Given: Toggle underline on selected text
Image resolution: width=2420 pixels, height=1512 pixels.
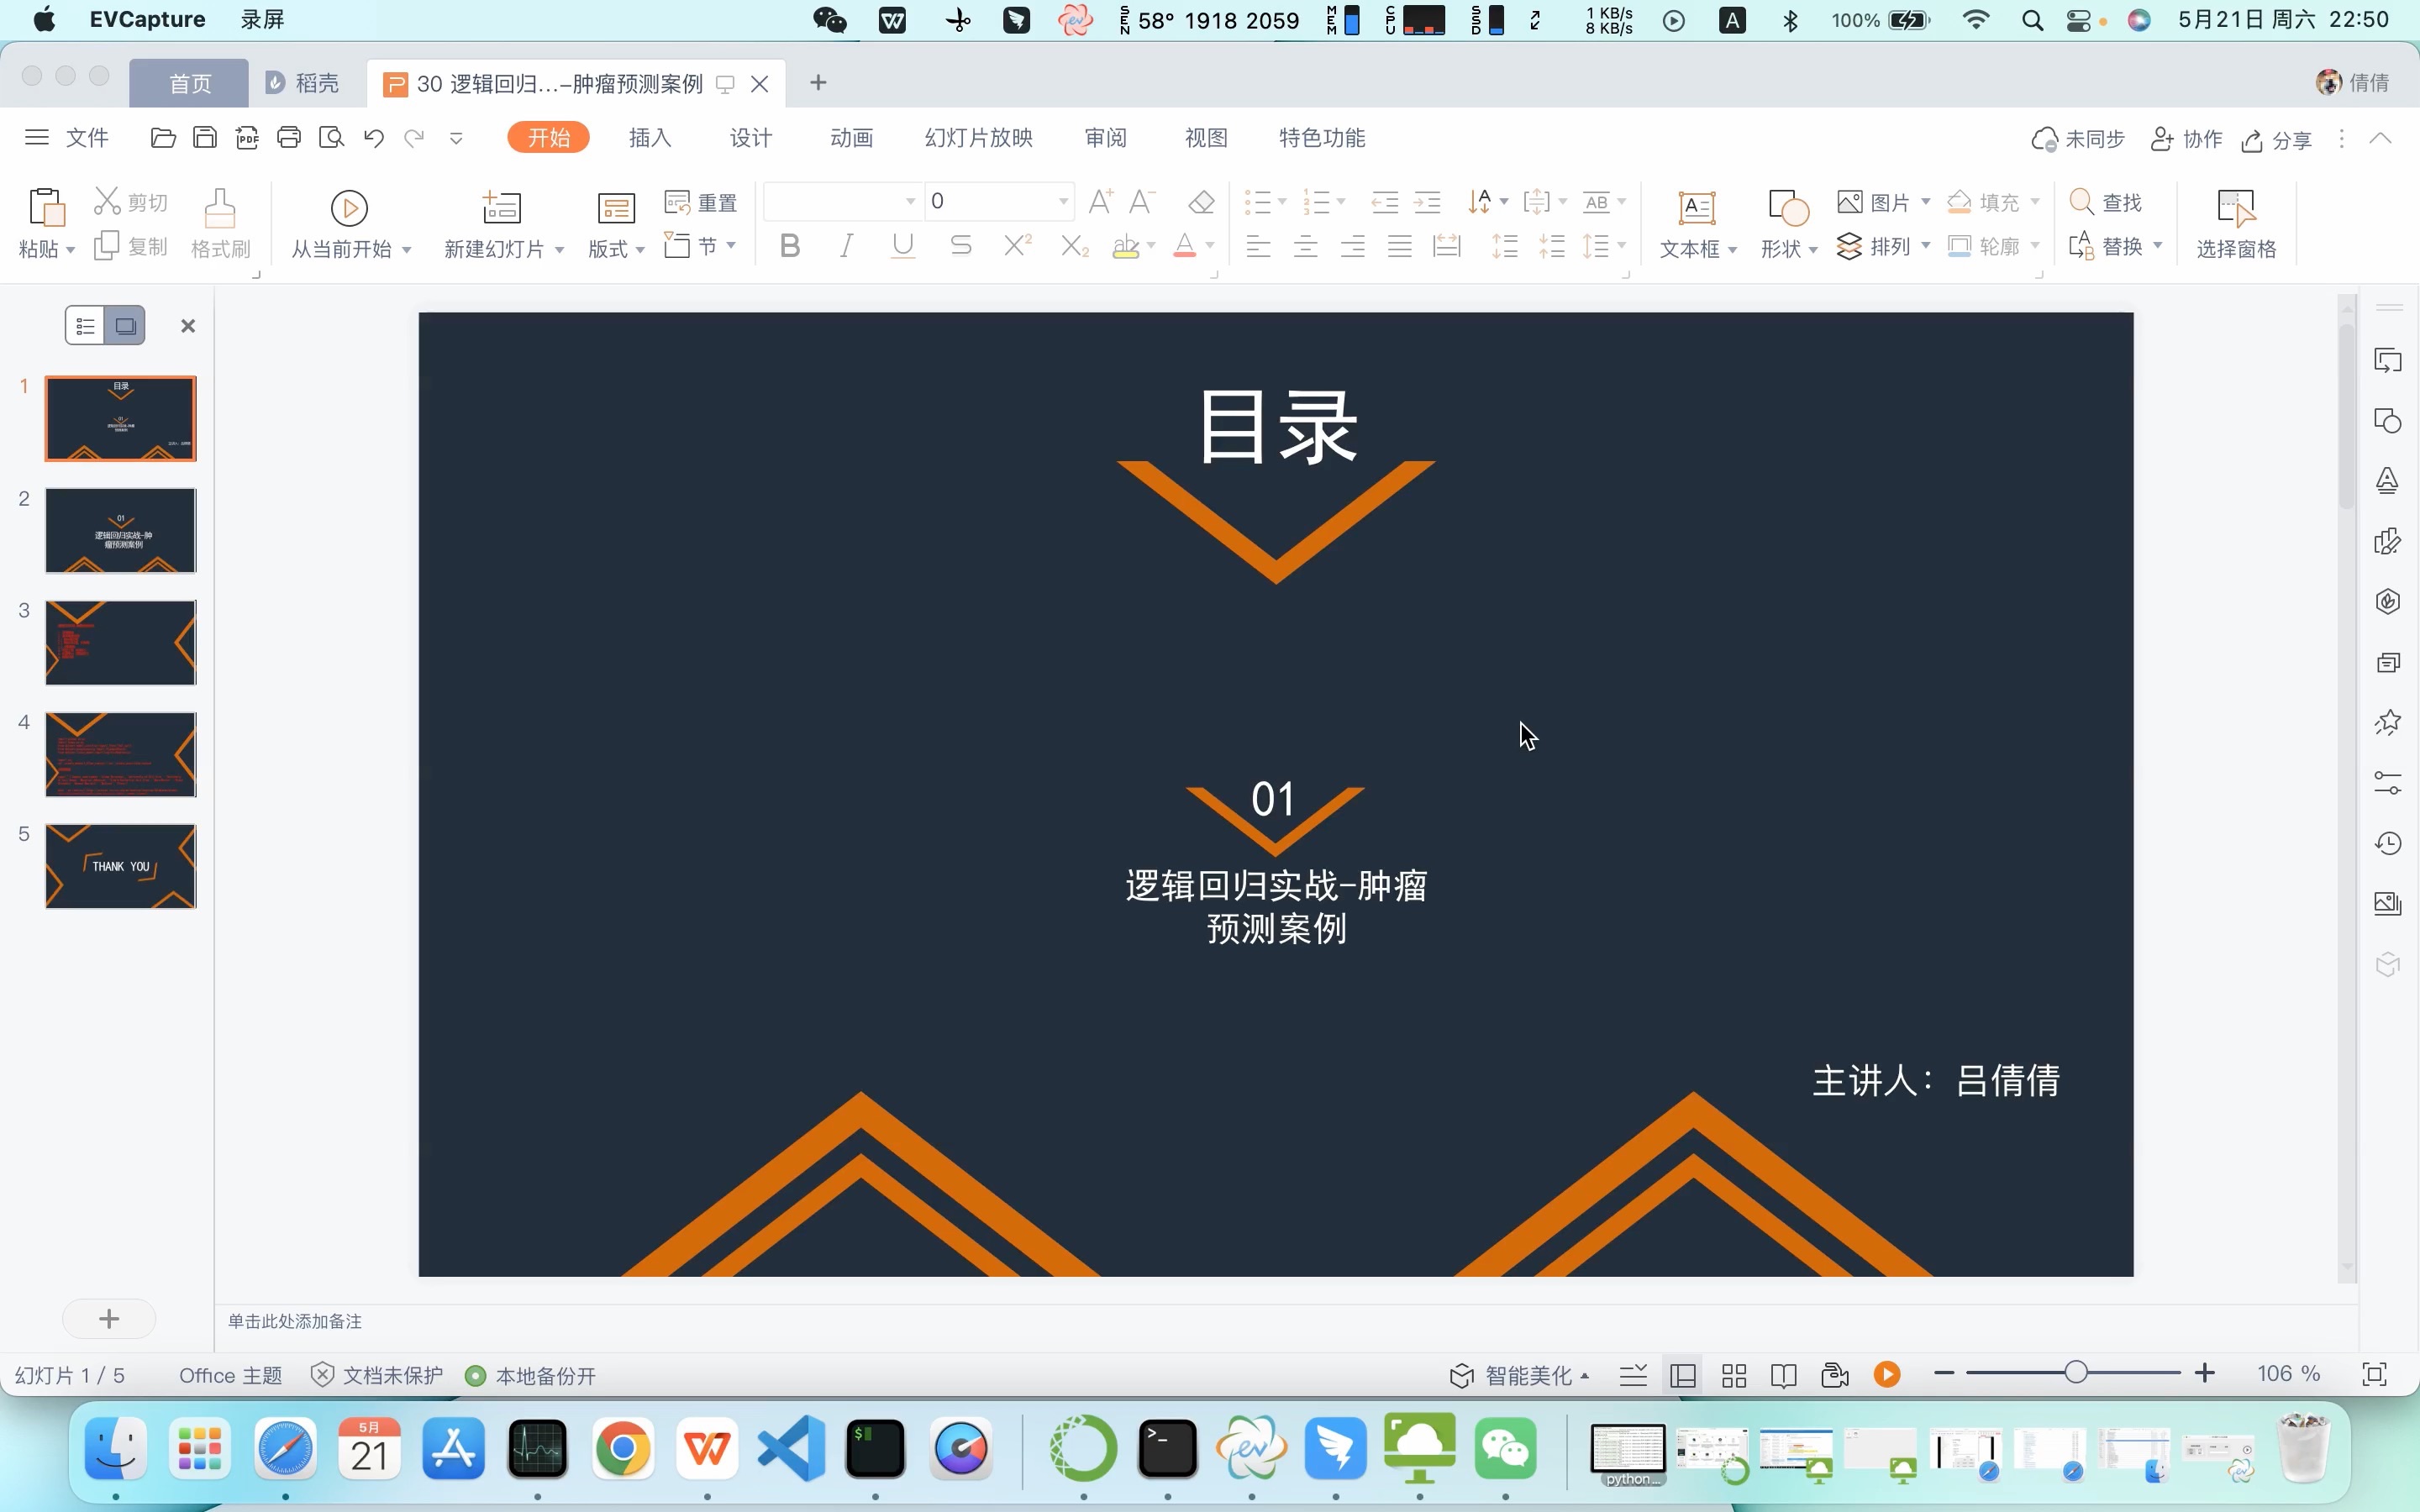Looking at the screenshot, I should 901,245.
